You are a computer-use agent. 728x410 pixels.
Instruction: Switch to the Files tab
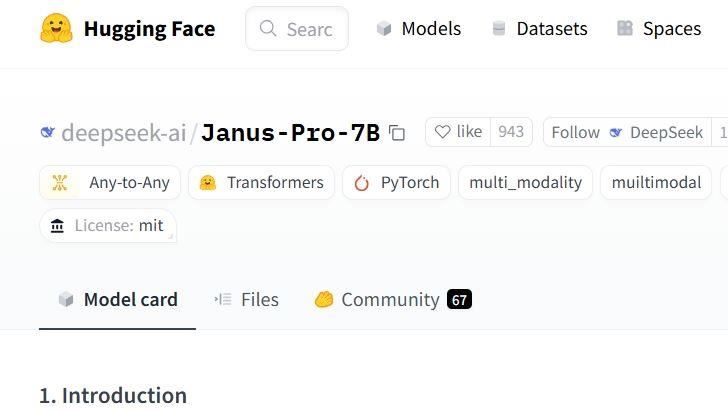247,299
